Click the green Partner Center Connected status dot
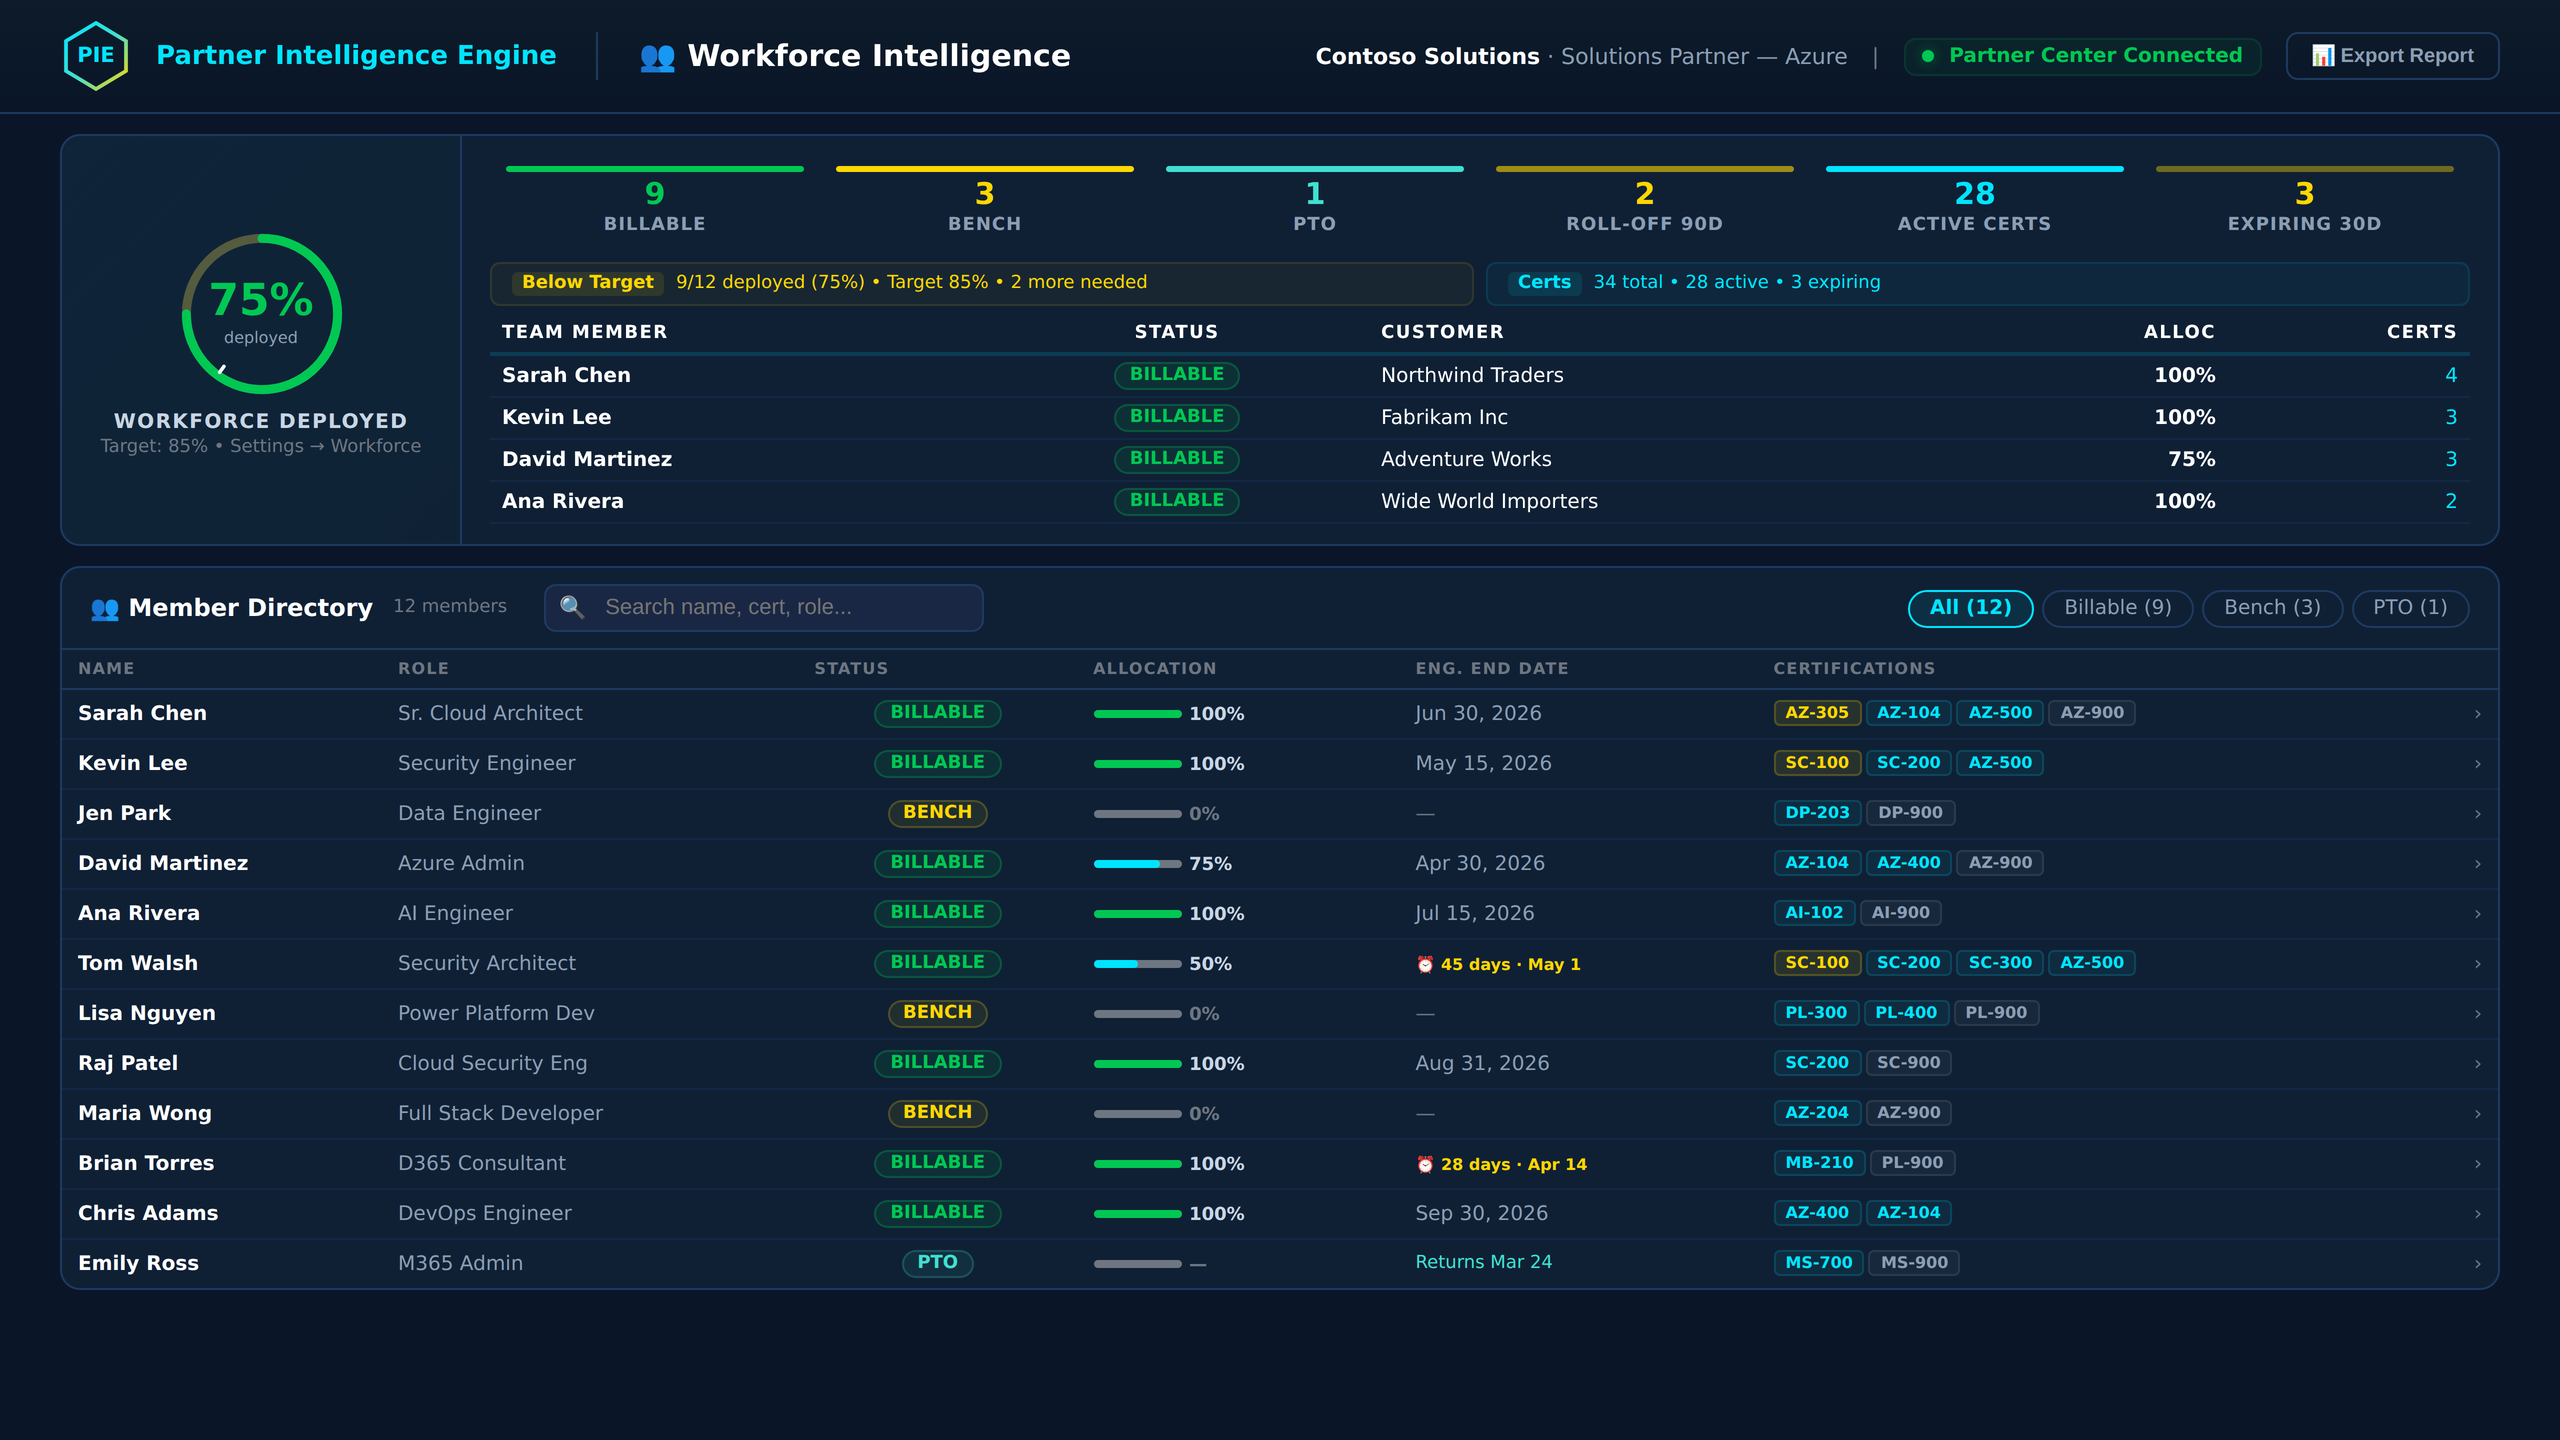Screen dimensions: 2560x1440 coord(1930,56)
